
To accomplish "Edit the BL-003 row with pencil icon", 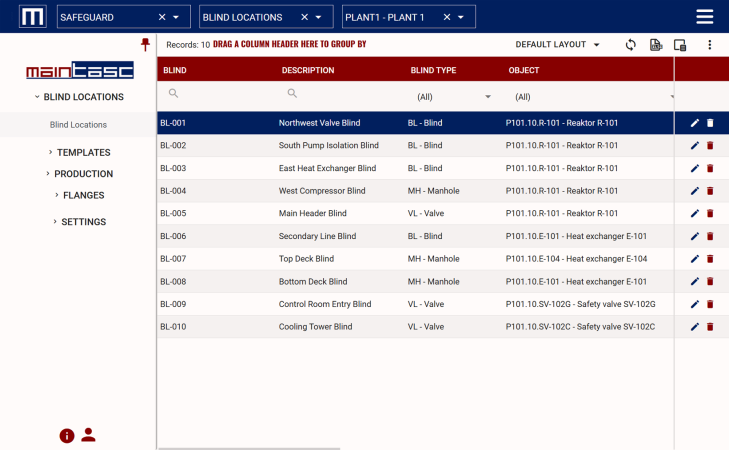I will tap(695, 168).
